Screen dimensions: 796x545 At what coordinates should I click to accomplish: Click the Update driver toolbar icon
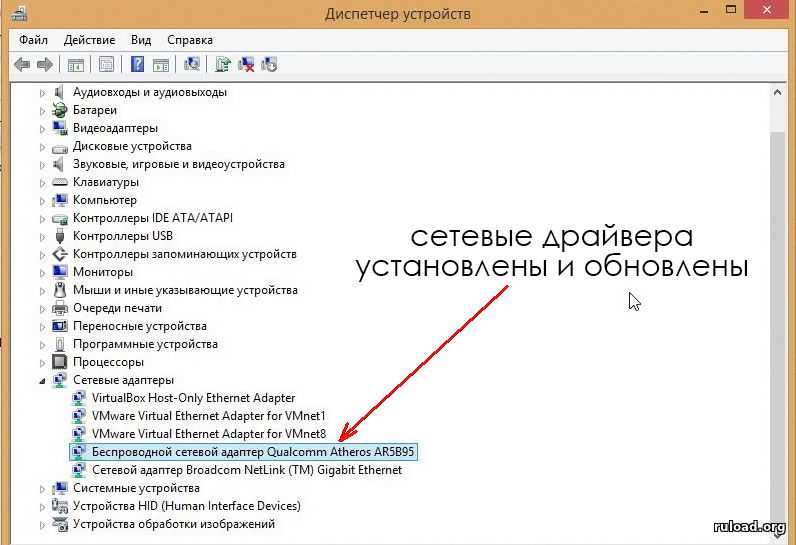coord(223,64)
